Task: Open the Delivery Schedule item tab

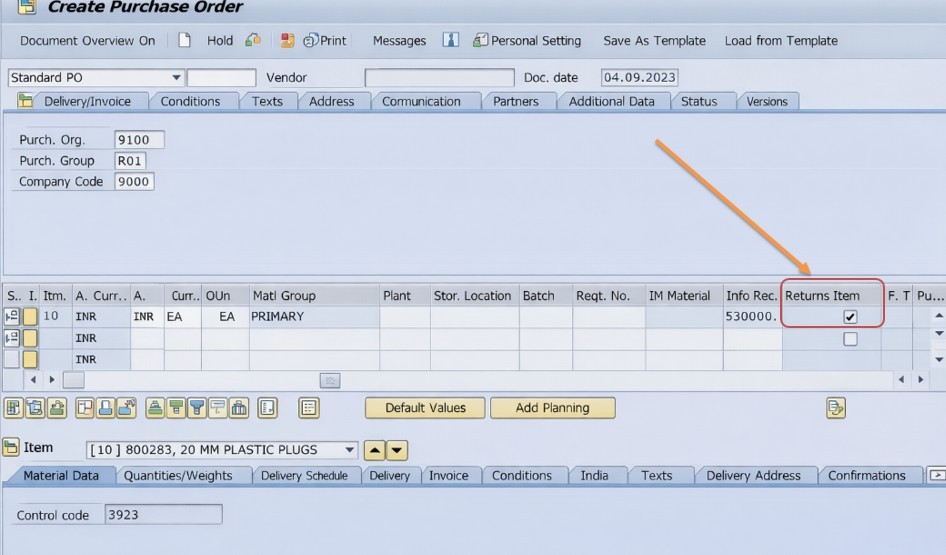Action: [x=304, y=476]
